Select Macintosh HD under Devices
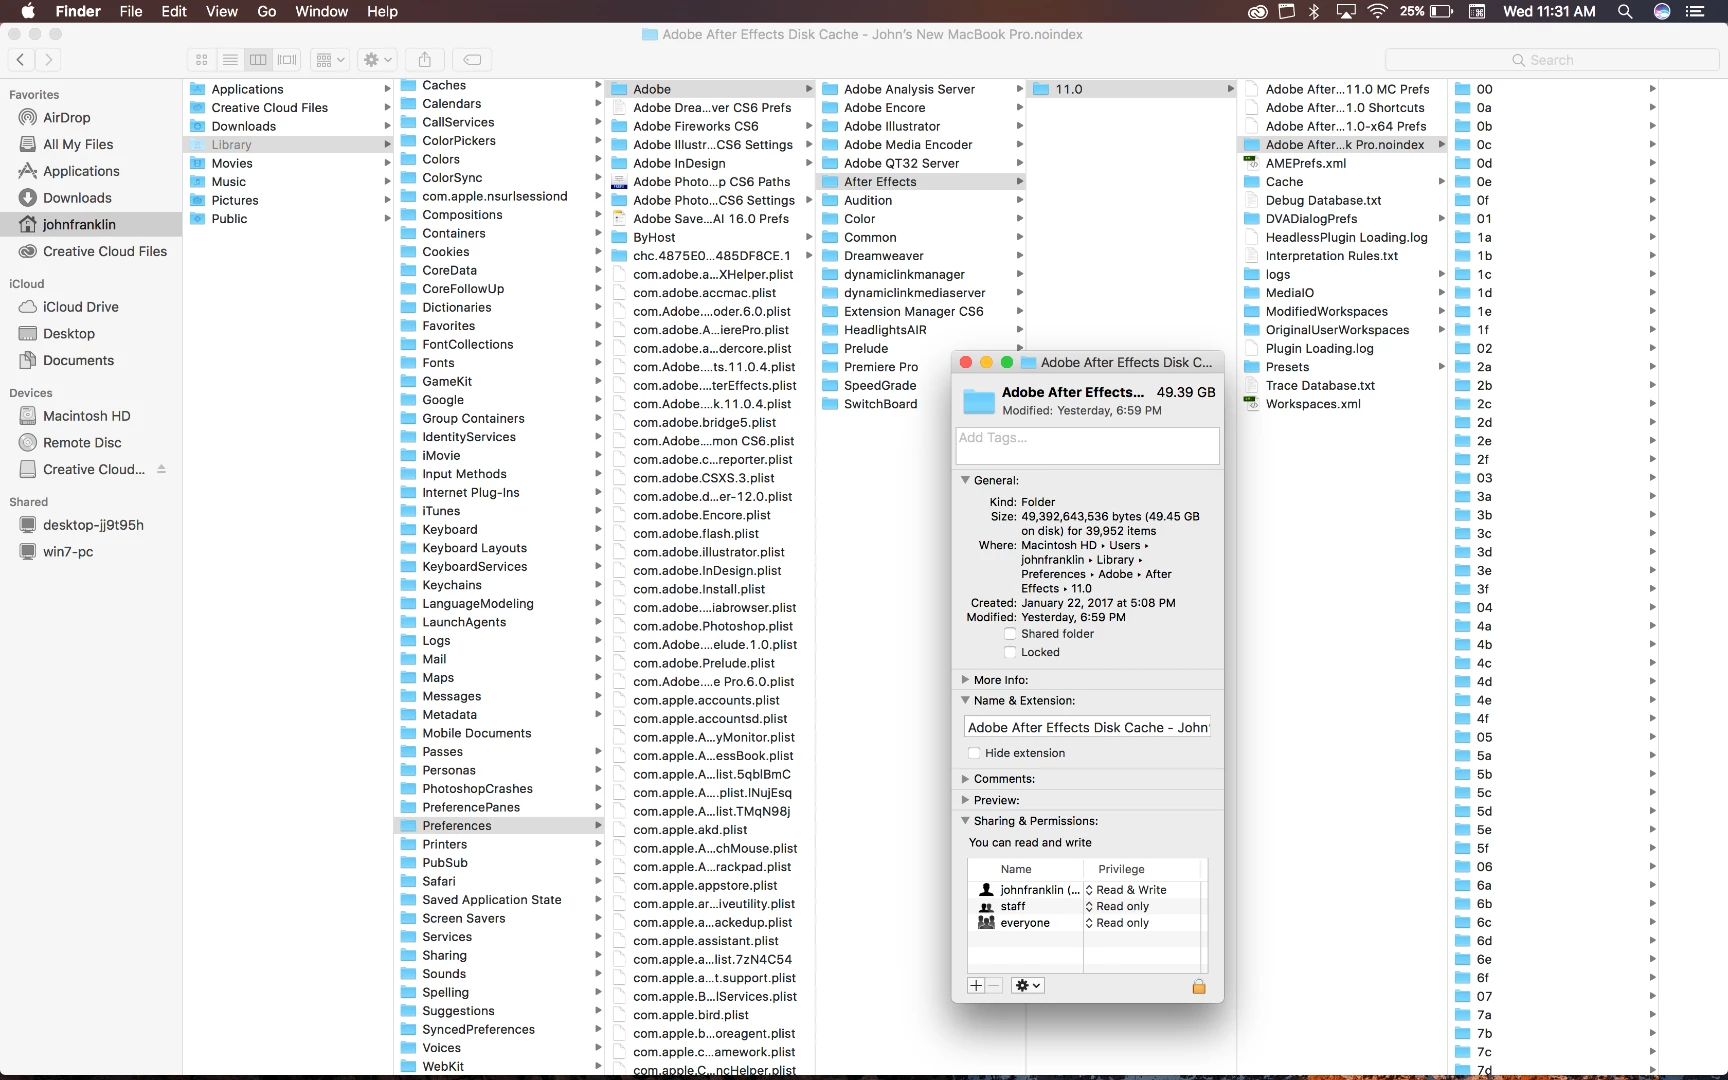The width and height of the screenshot is (1728, 1080). click(x=86, y=416)
